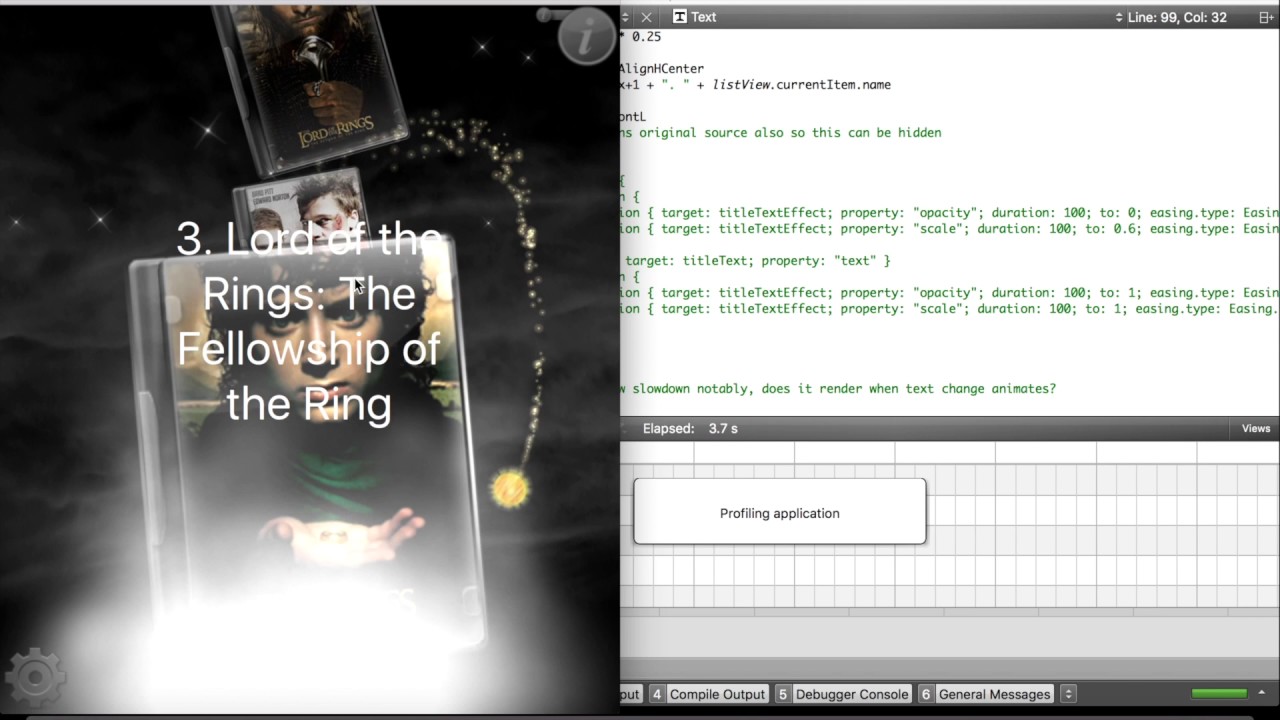Click the green build progress bar

[x=1219, y=693]
